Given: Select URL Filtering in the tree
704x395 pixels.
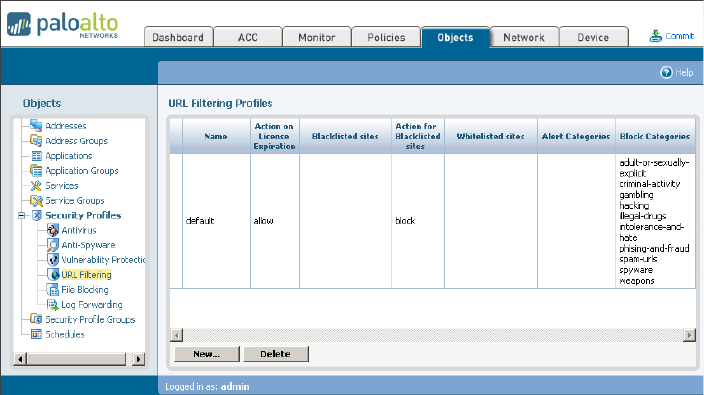Looking at the screenshot, I should tap(86, 275).
